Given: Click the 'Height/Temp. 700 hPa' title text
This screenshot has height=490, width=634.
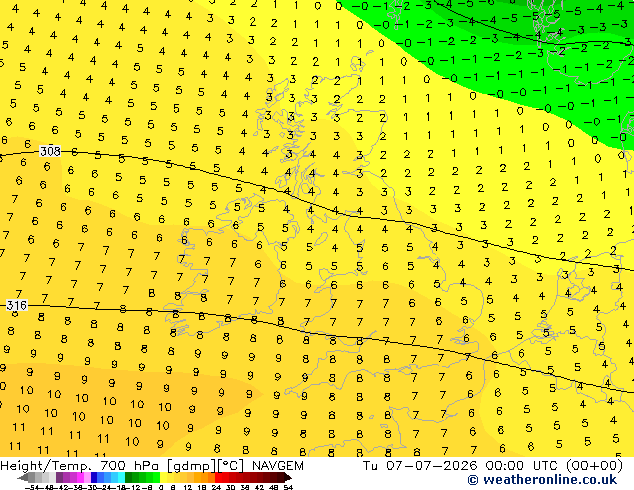Looking at the screenshot, I should pos(80,466).
